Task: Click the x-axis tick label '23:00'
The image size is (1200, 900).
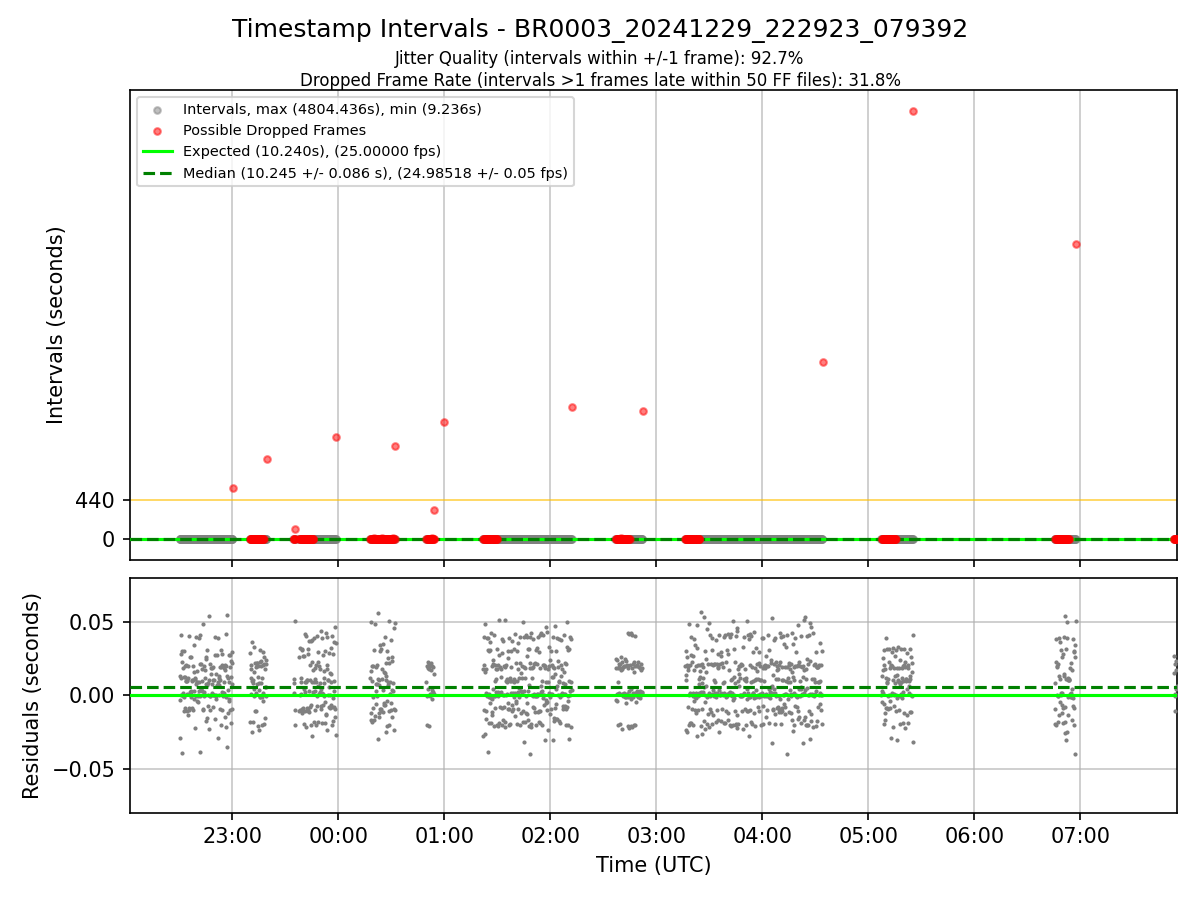Action: click(232, 834)
